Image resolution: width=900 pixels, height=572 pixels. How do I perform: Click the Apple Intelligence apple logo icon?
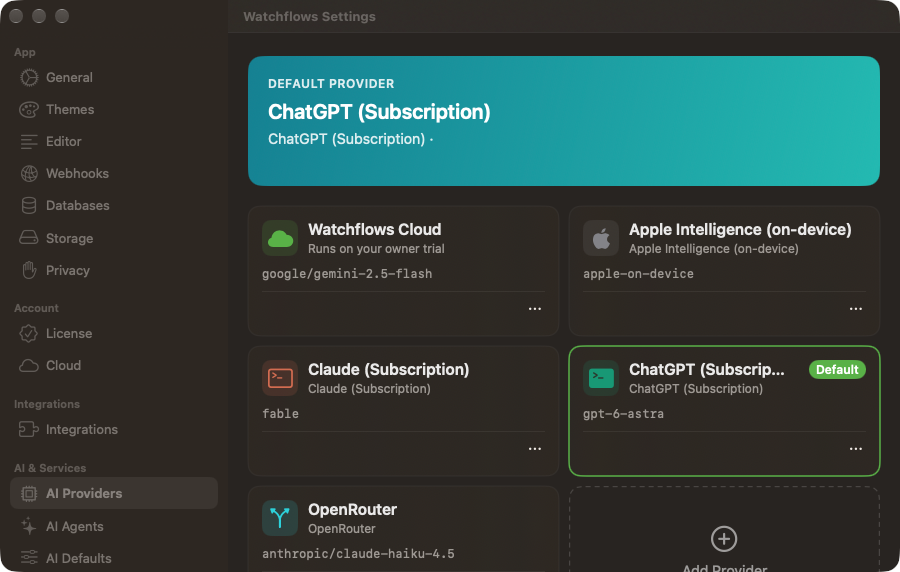[601, 238]
